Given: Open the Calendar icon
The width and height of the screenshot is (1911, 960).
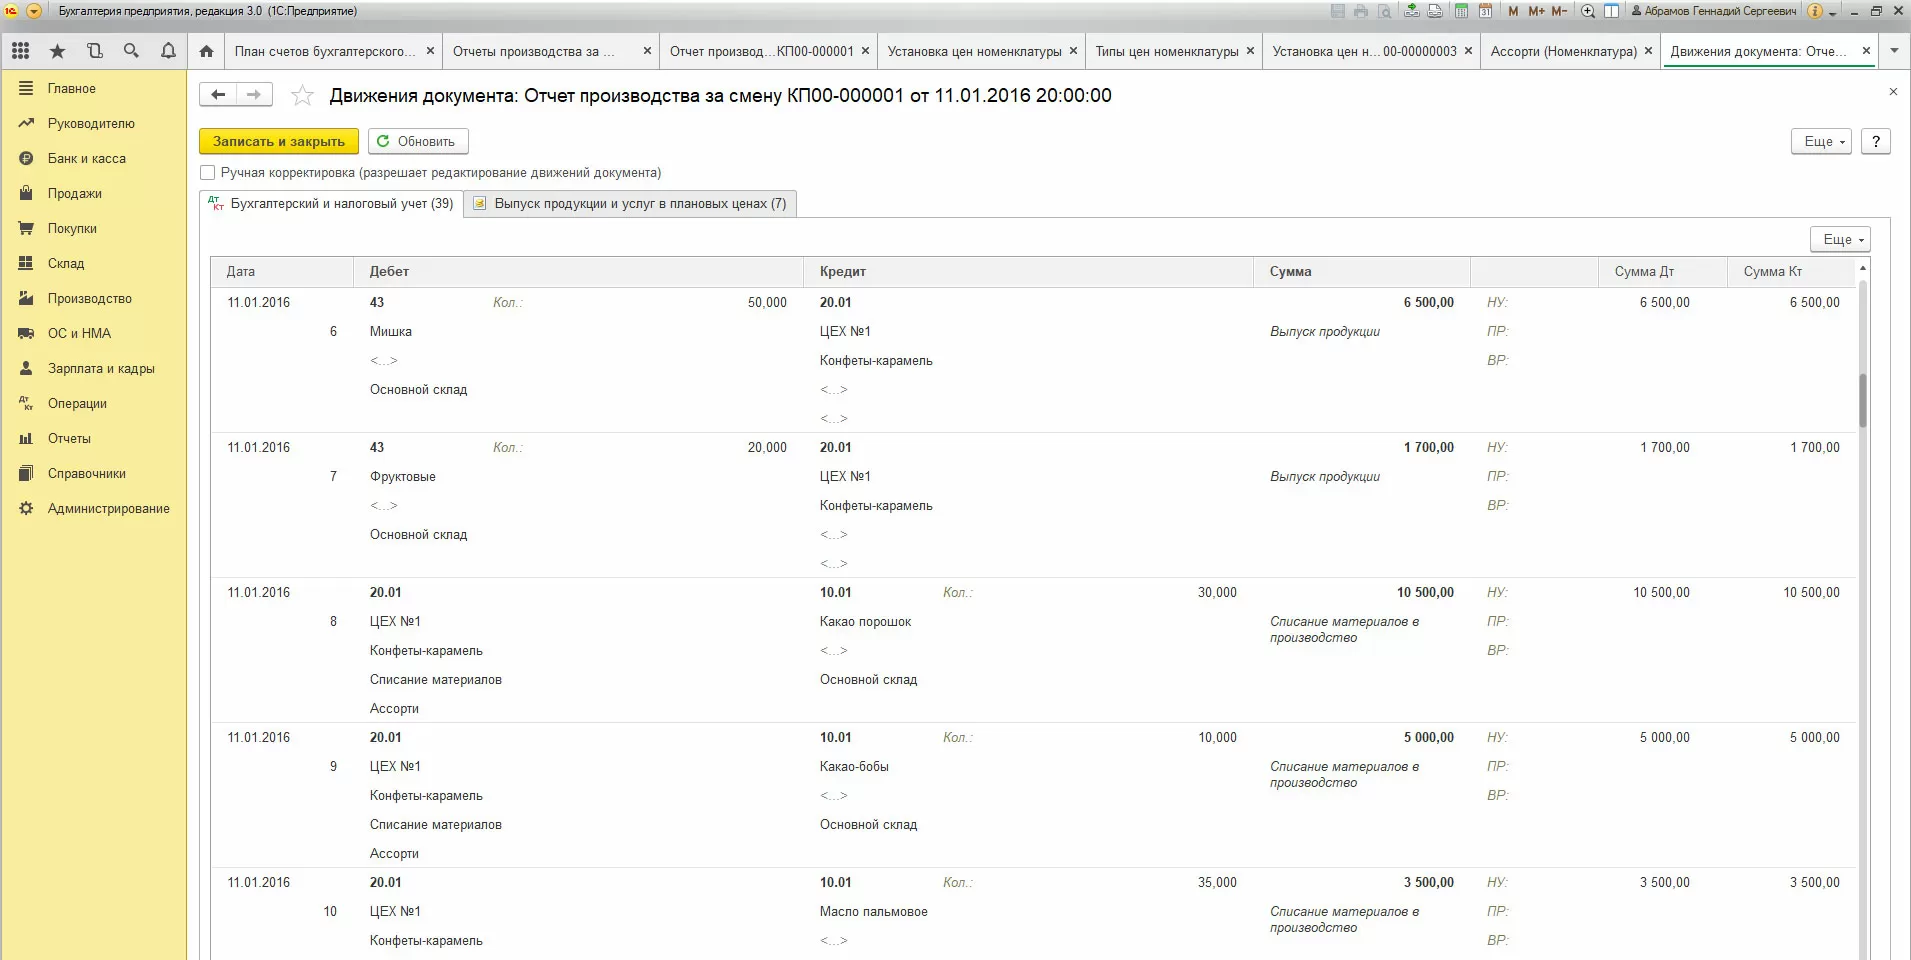Looking at the screenshot, I should 1485,11.
